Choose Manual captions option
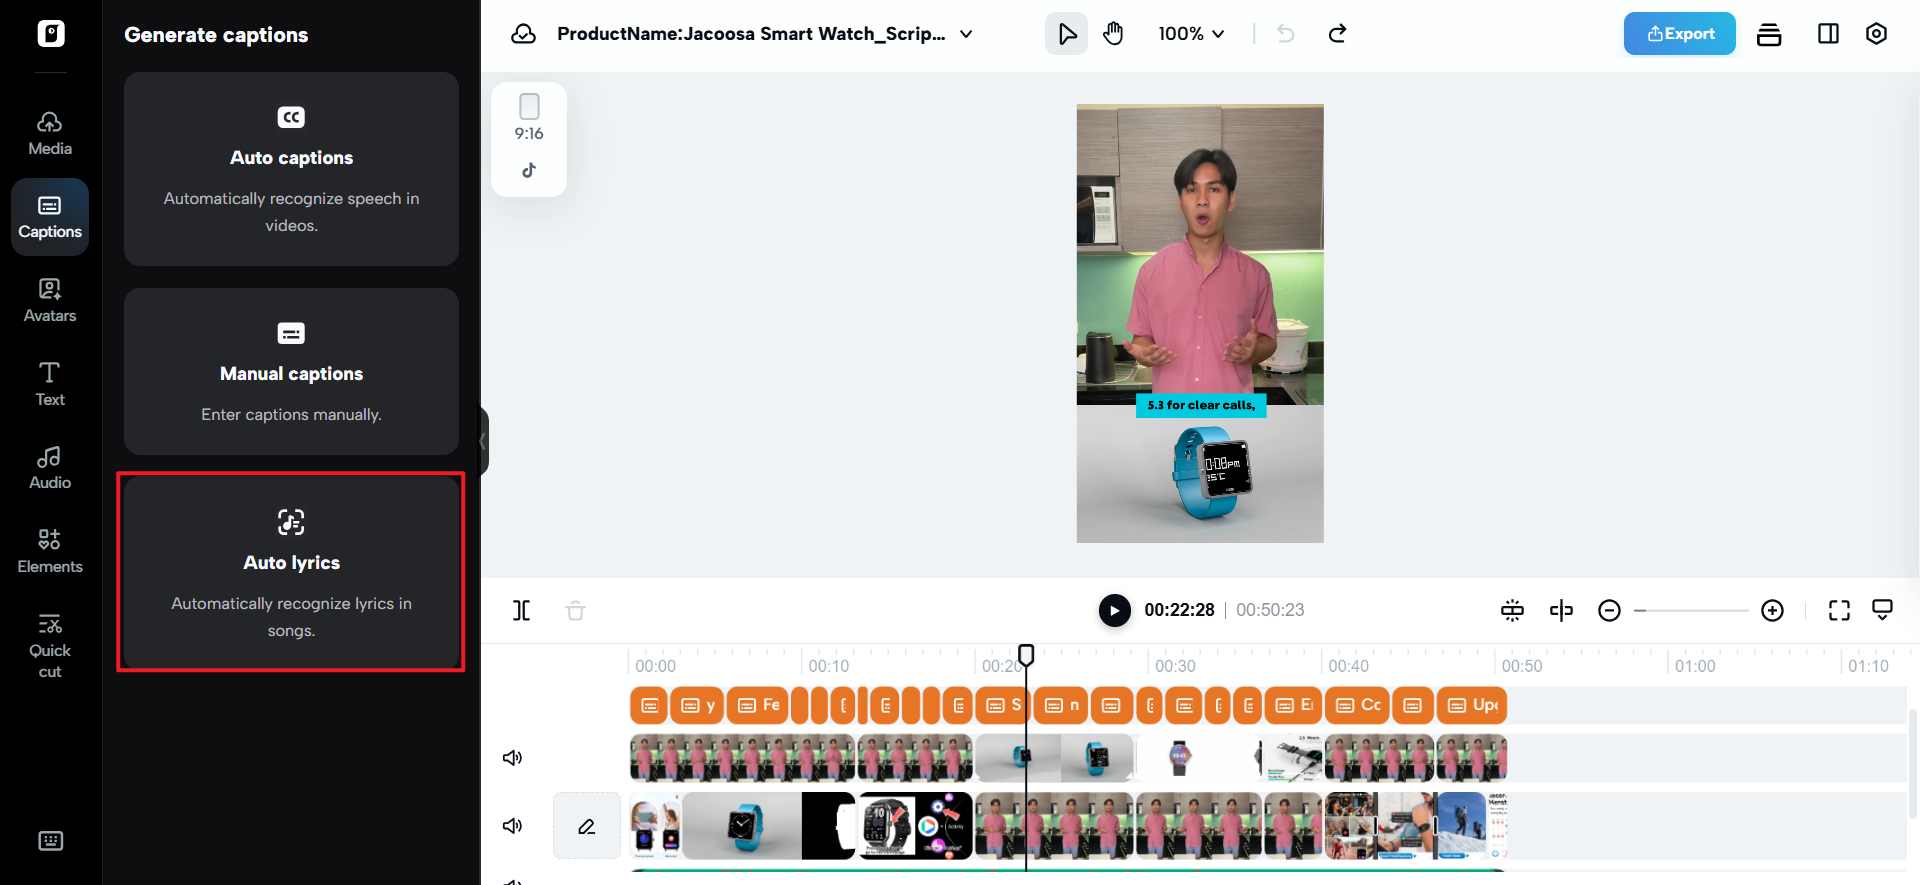Viewport: 1920px width, 885px height. pyautogui.click(x=291, y=372)
